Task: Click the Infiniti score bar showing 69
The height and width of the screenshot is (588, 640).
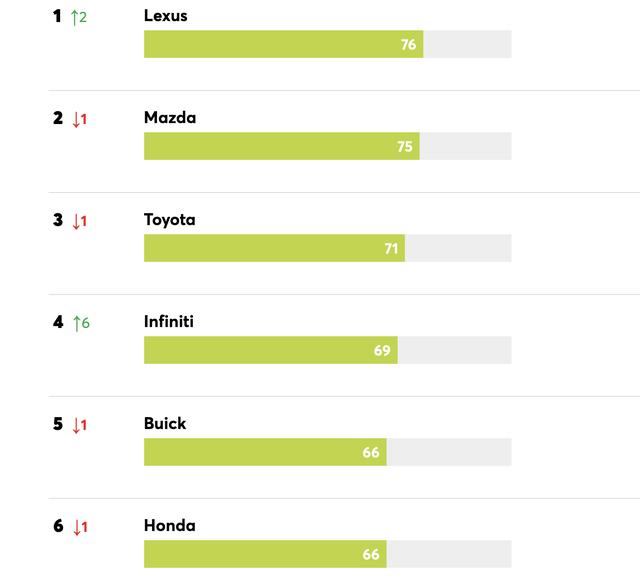Action: point(270,350)
